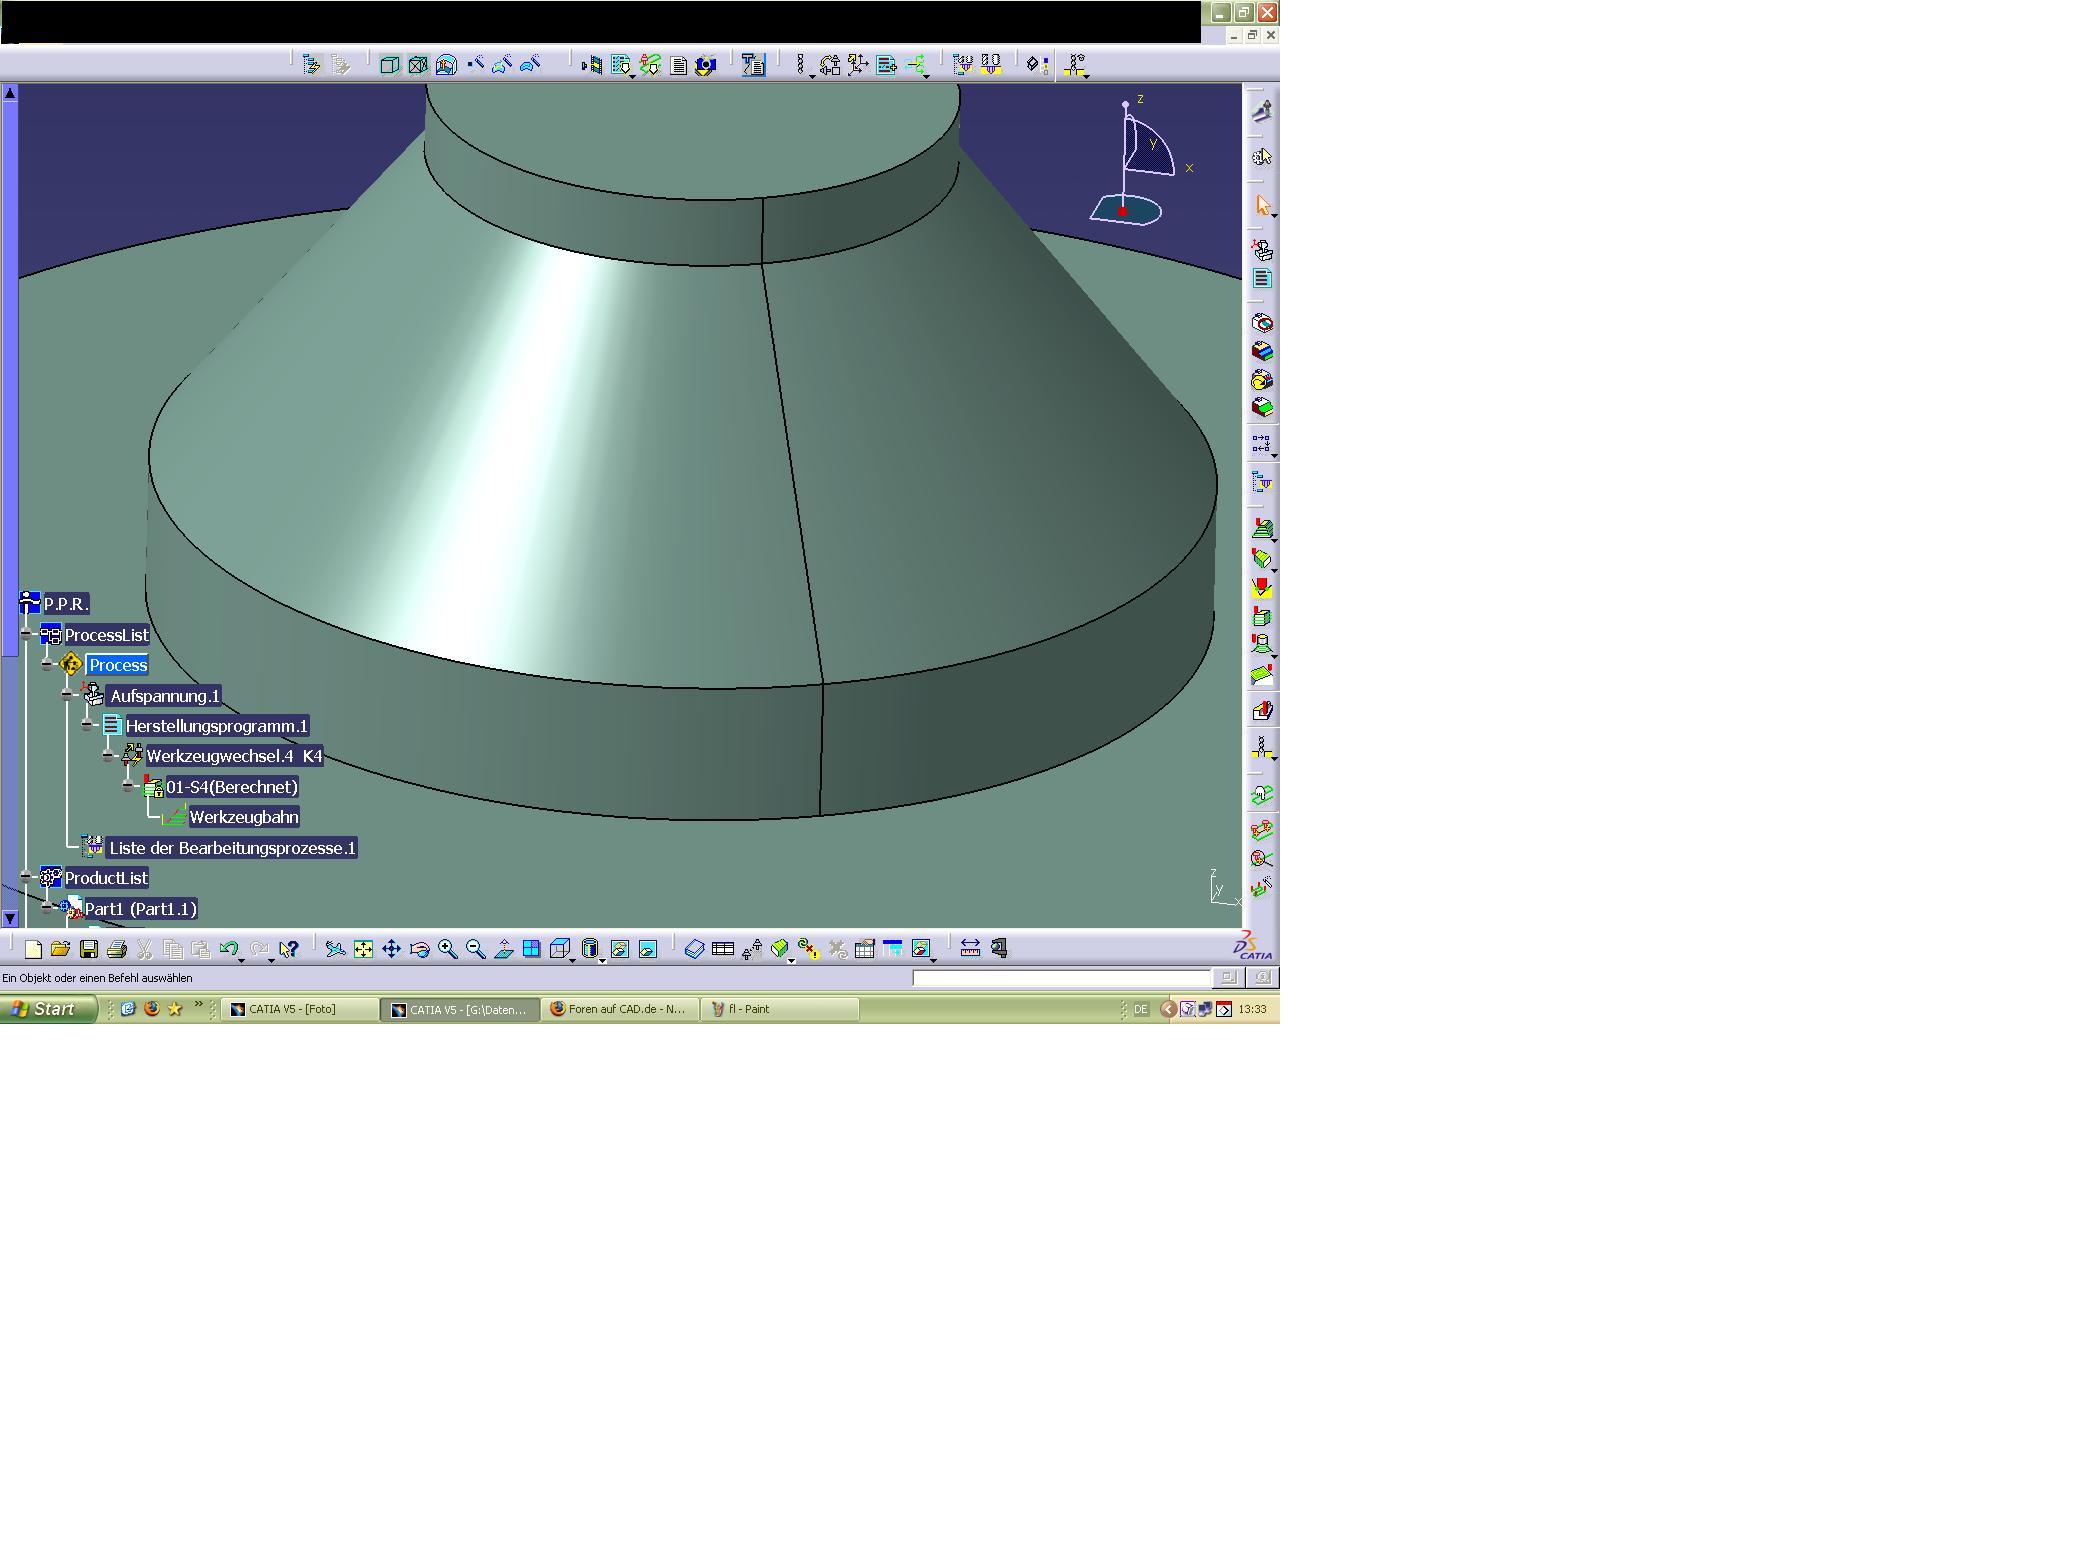Viewport: 2074px width, 1549px height.
Task: Click the command input field in status bar
Action: pyautogui.click(x=1061, y=978)
